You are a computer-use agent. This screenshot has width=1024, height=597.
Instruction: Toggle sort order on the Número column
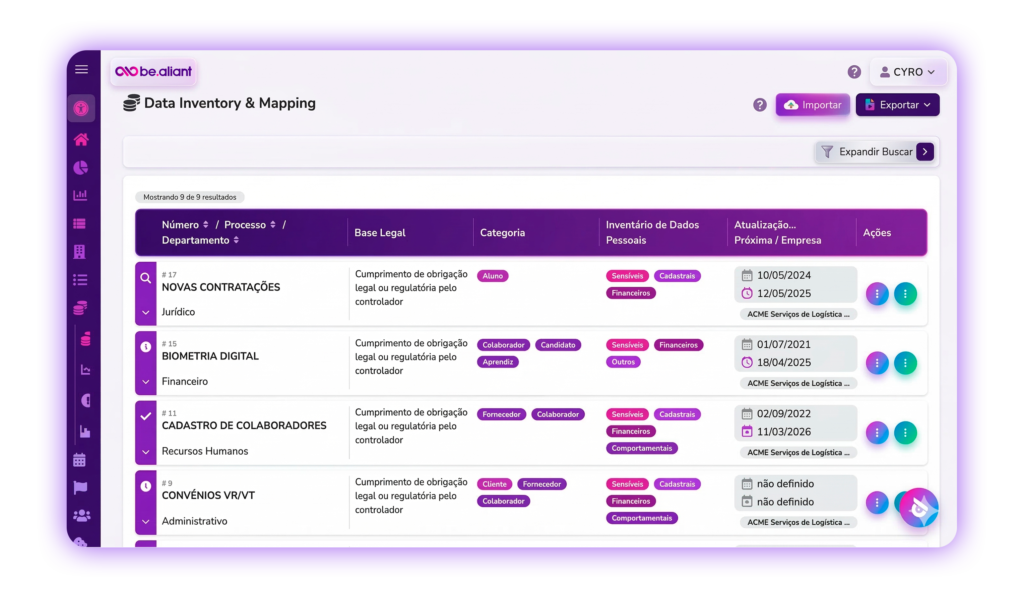[206, 225]
